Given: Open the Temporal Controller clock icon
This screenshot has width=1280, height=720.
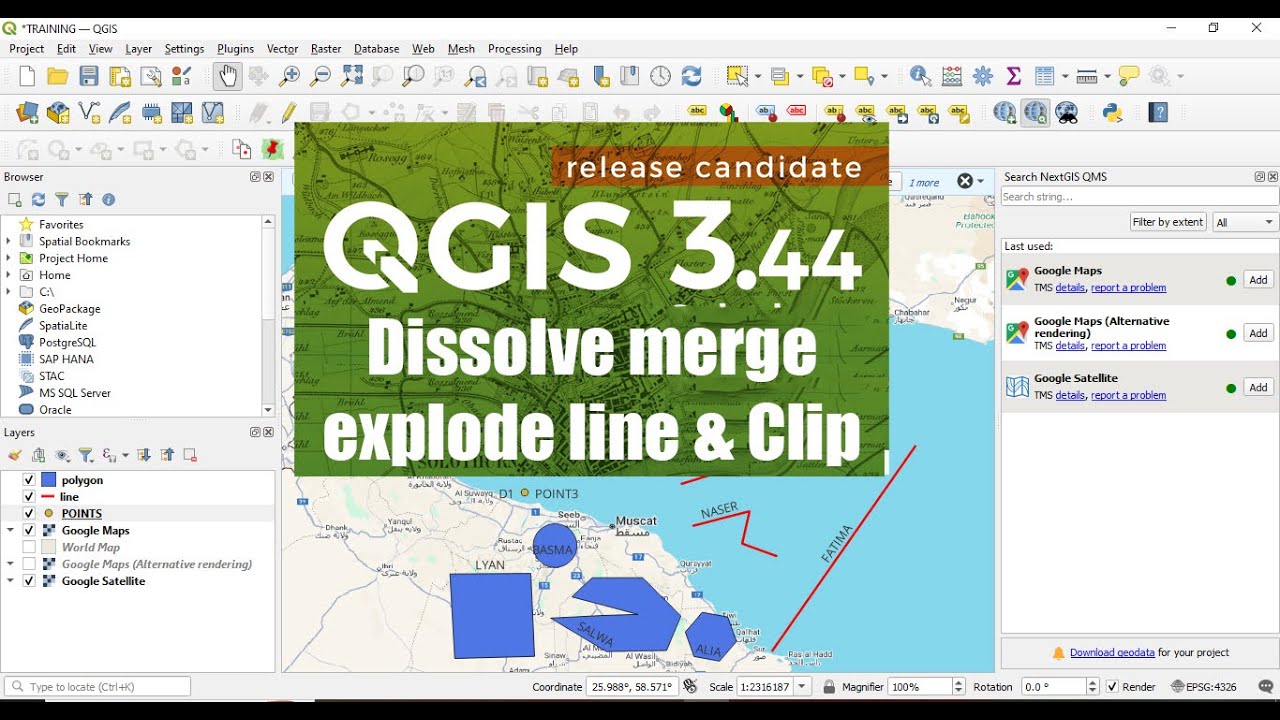Looking at the screenshot, I should (x=661, y=76).
